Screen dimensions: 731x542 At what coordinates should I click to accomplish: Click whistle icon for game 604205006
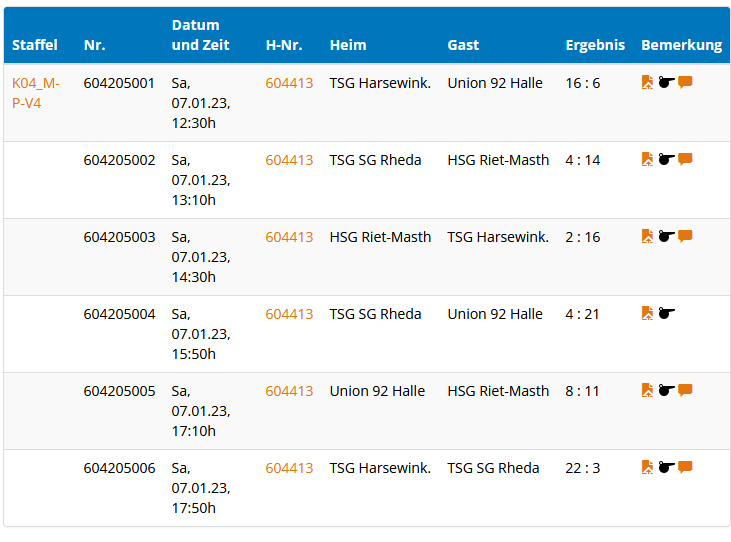coord(666,468)
